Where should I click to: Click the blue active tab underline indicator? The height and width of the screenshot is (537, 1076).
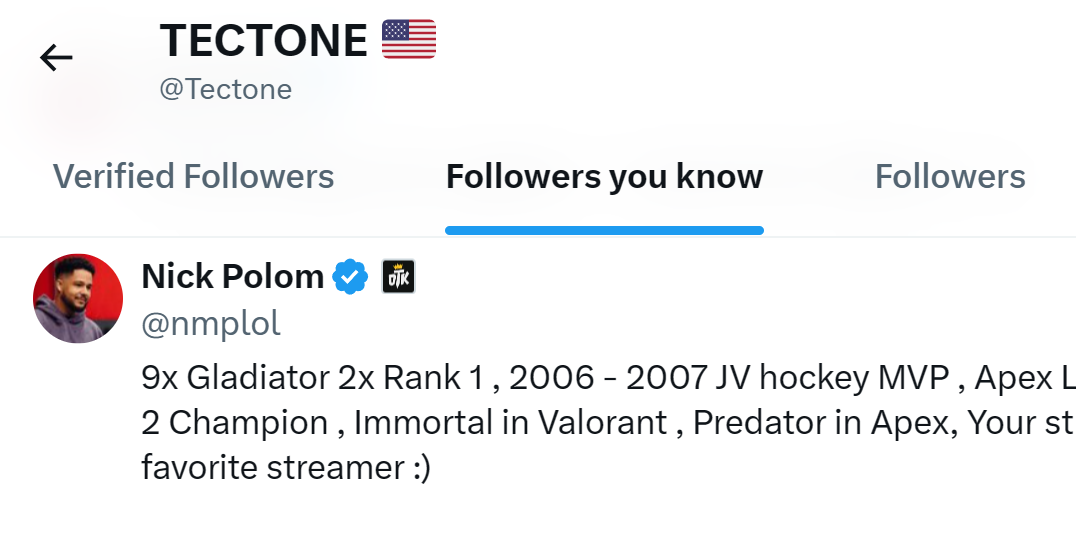coord(605,230)
